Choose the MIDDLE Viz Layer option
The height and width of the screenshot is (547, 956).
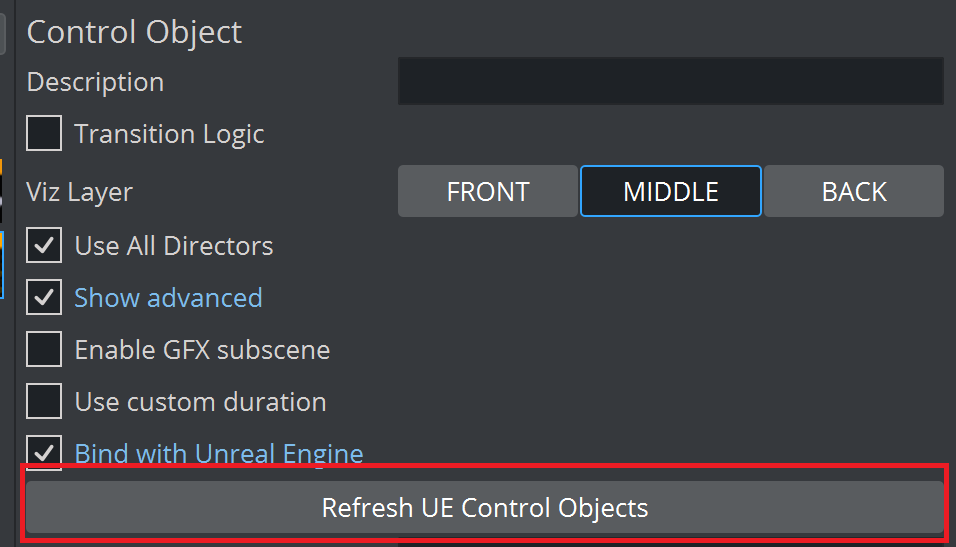click(671, 191)
